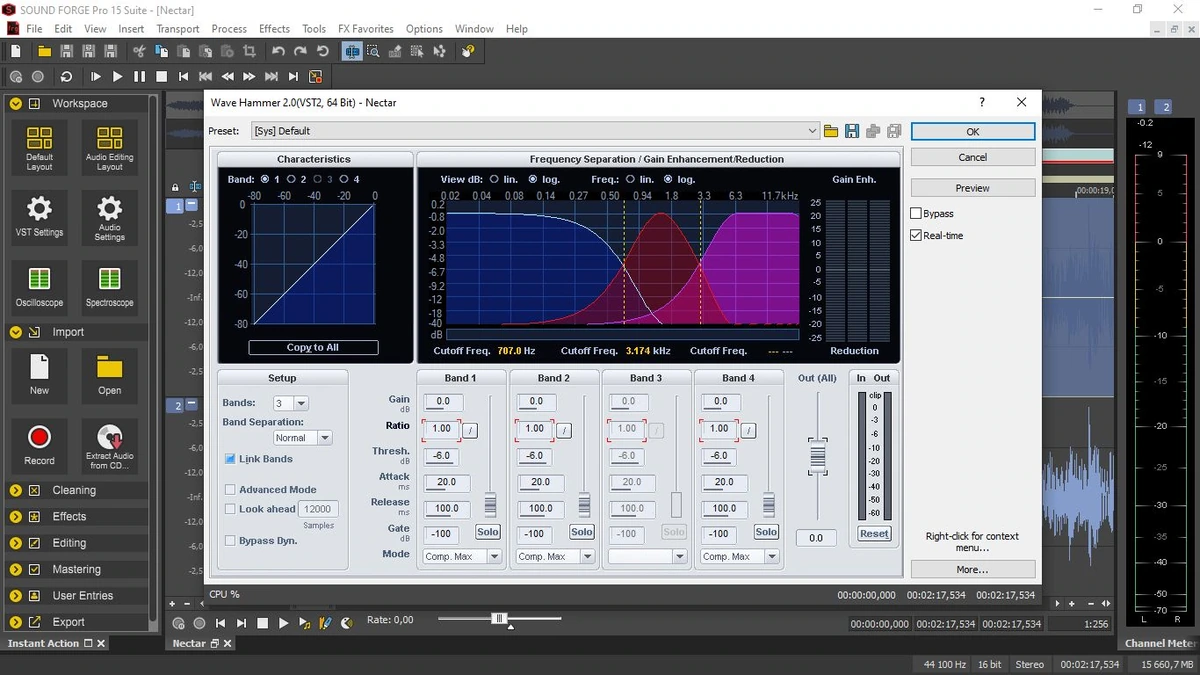
Task: Open Audio Editing Layout icon
Action: coord(109,148)
